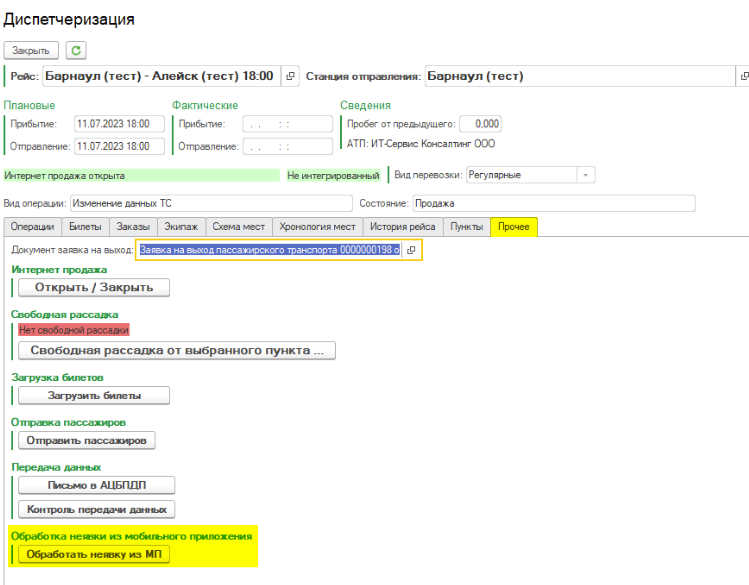
Task: Open the Схема мест tab
Action: click(239, 227)
